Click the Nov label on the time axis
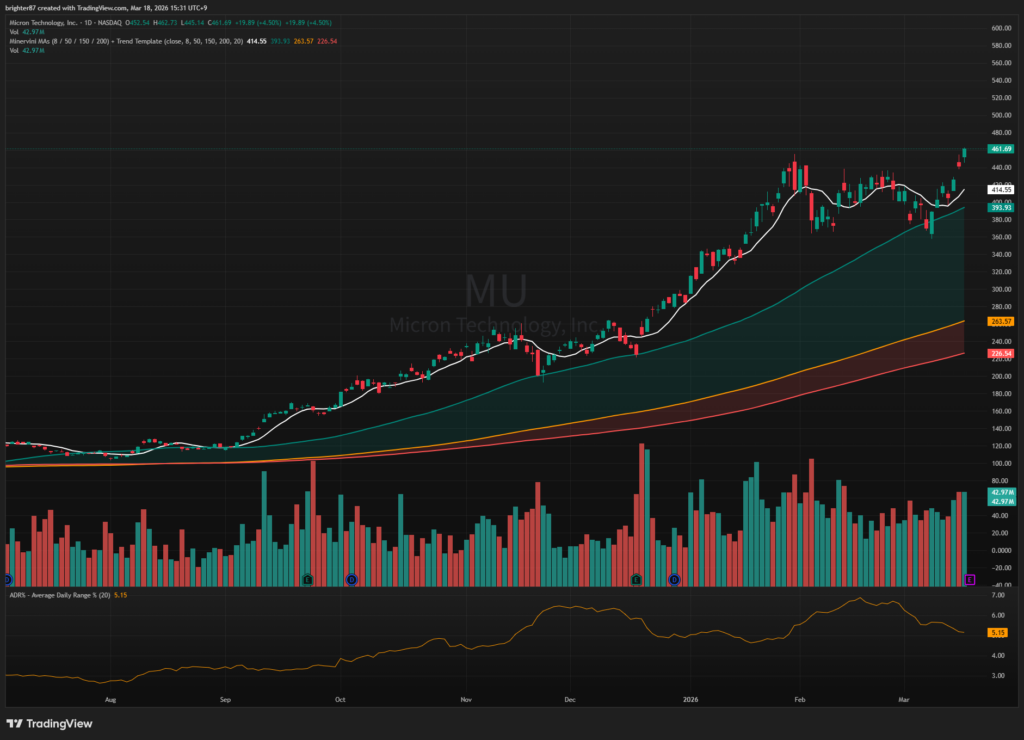This screenshot has height=740, width=1024. point(466,702)
